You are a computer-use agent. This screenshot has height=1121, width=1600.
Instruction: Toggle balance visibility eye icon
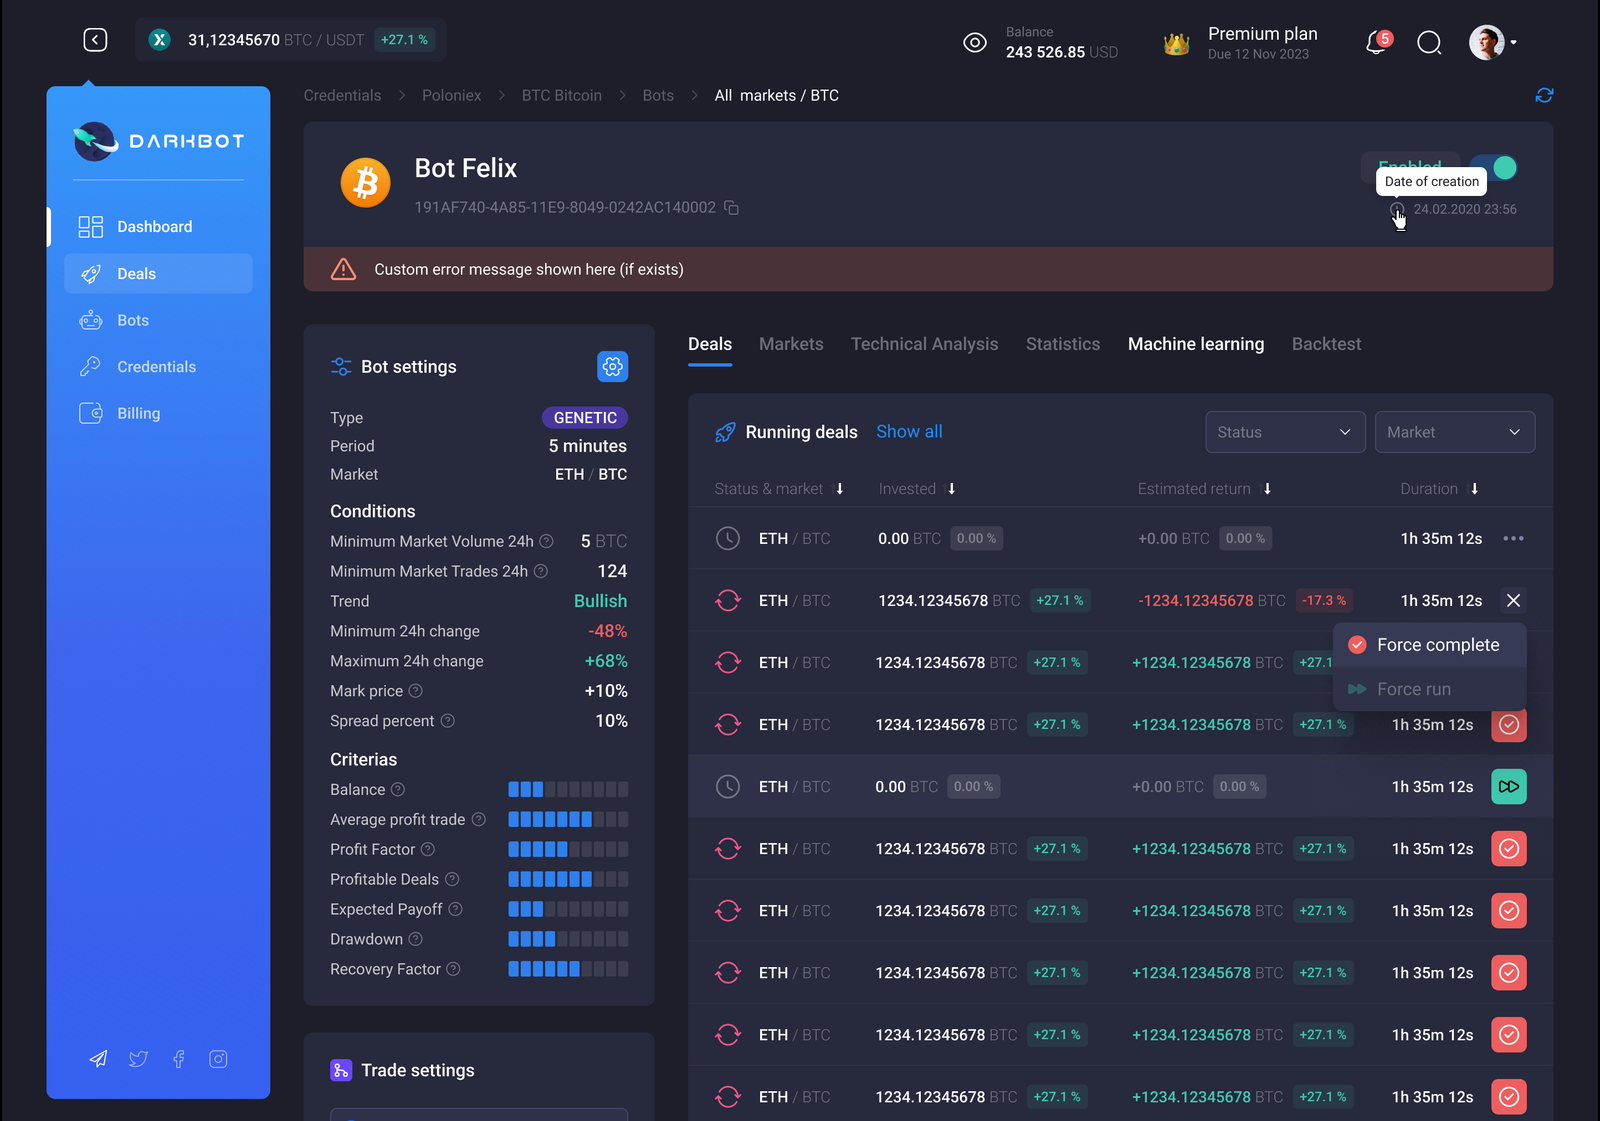(974, 43)
